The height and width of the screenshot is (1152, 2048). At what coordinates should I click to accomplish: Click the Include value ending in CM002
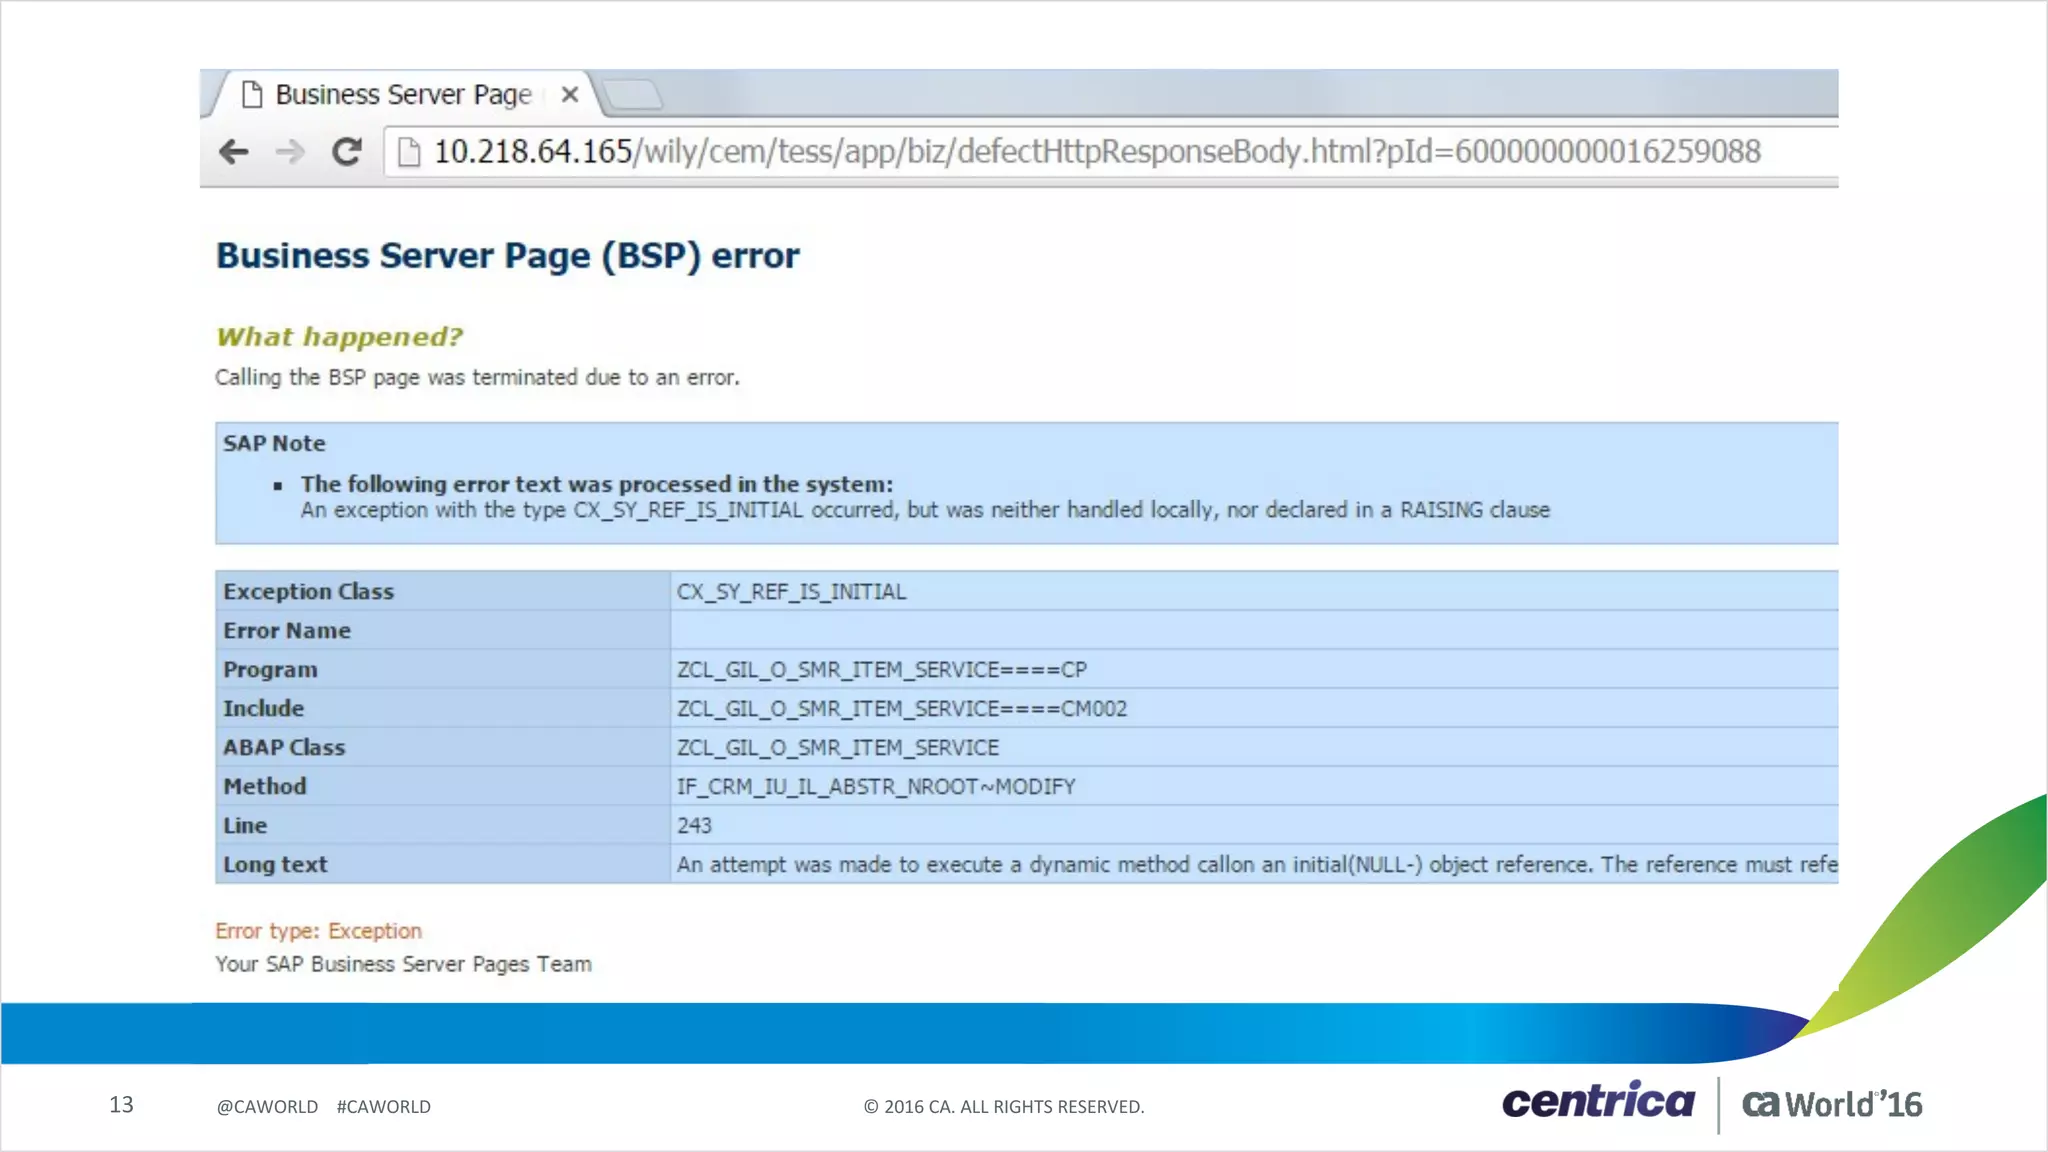point(901,709)
